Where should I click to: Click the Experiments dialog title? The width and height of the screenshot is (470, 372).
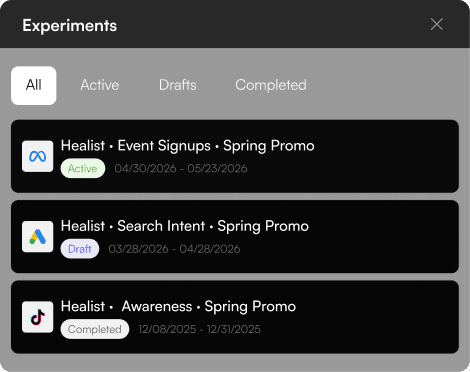click(x=70, y=26)
